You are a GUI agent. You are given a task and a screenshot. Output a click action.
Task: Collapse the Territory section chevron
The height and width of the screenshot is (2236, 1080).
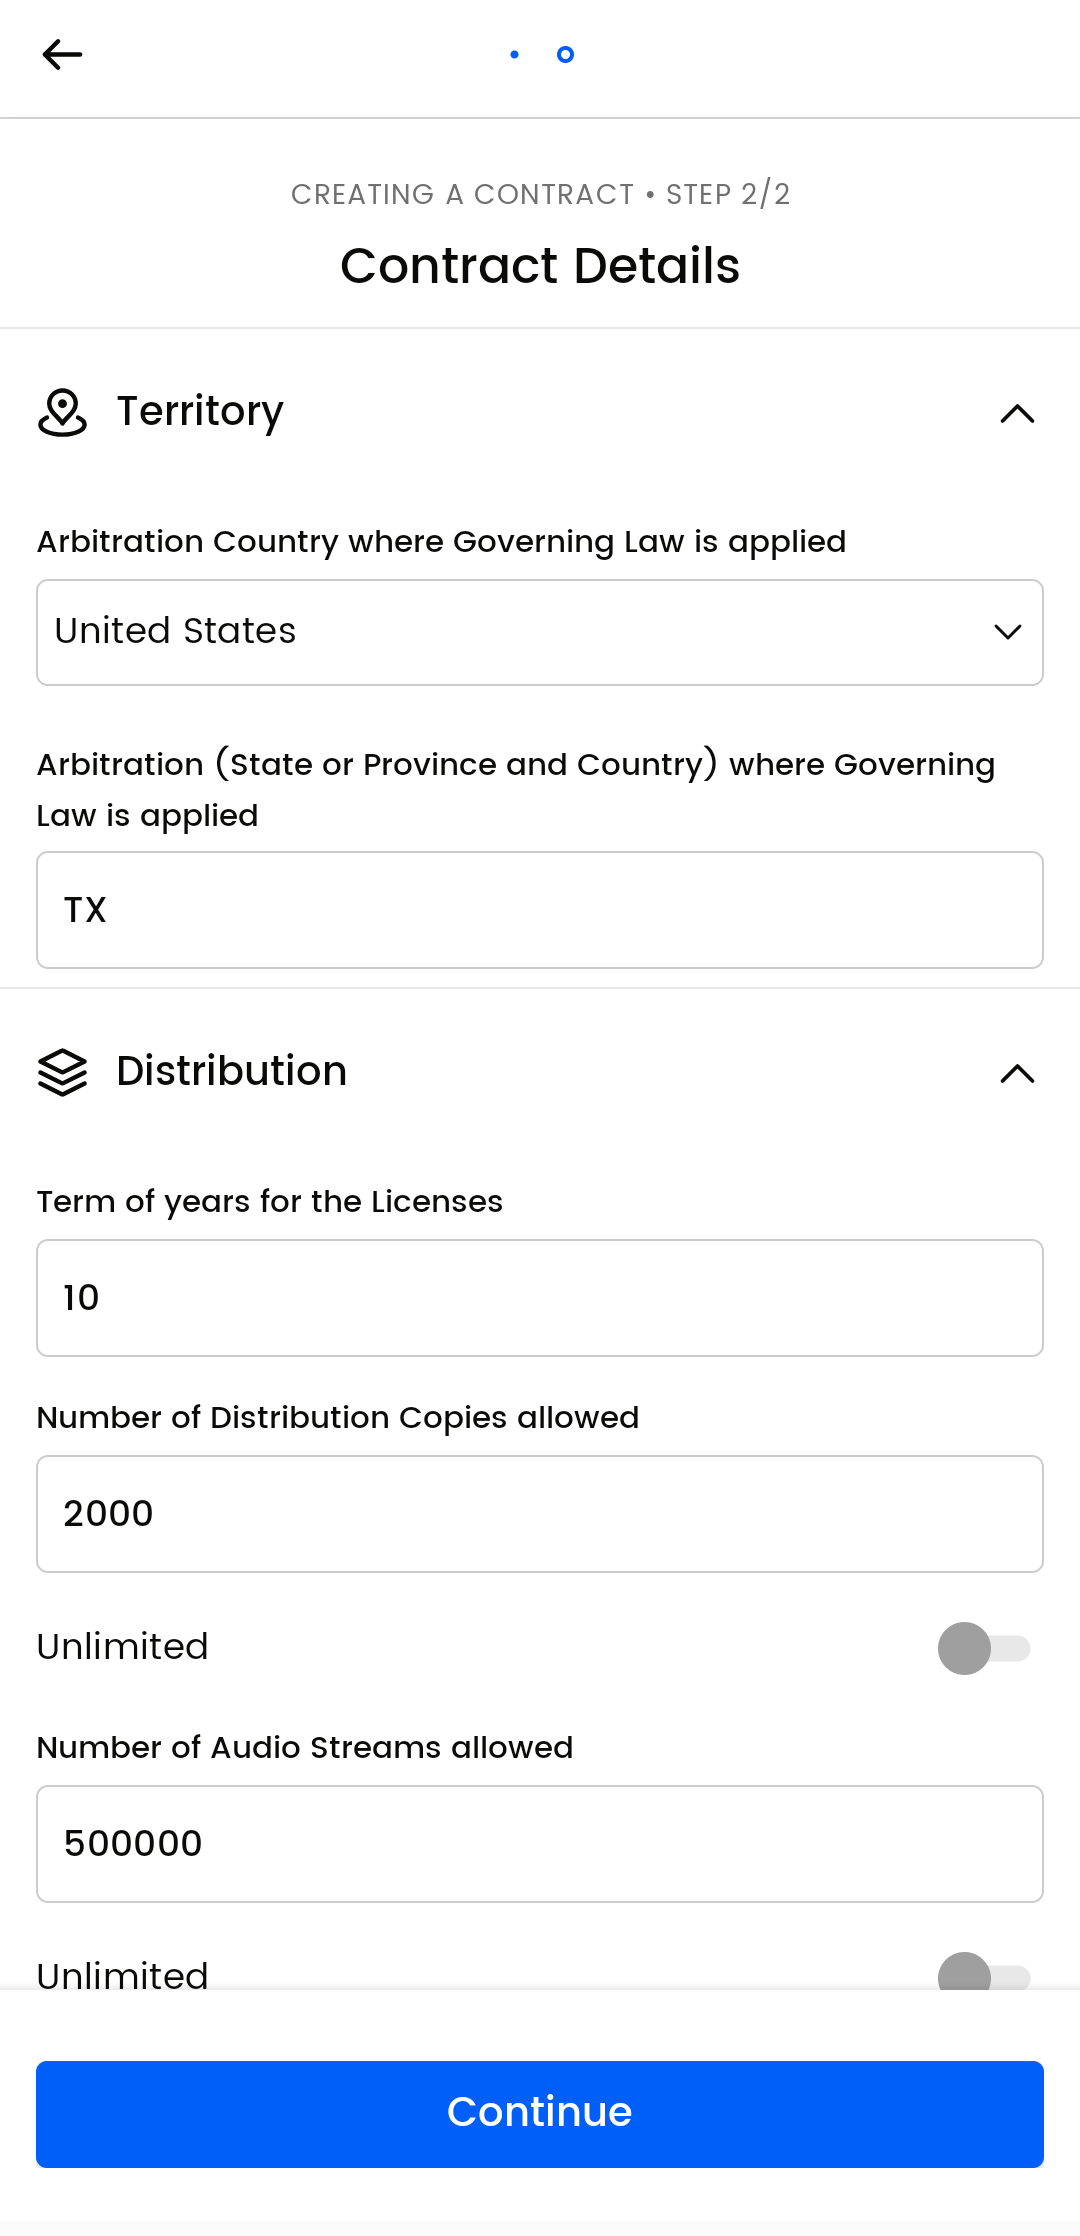(1017, 413)
